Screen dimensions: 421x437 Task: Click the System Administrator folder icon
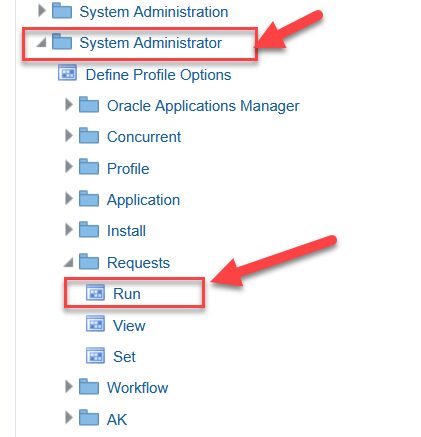(62, 42)
